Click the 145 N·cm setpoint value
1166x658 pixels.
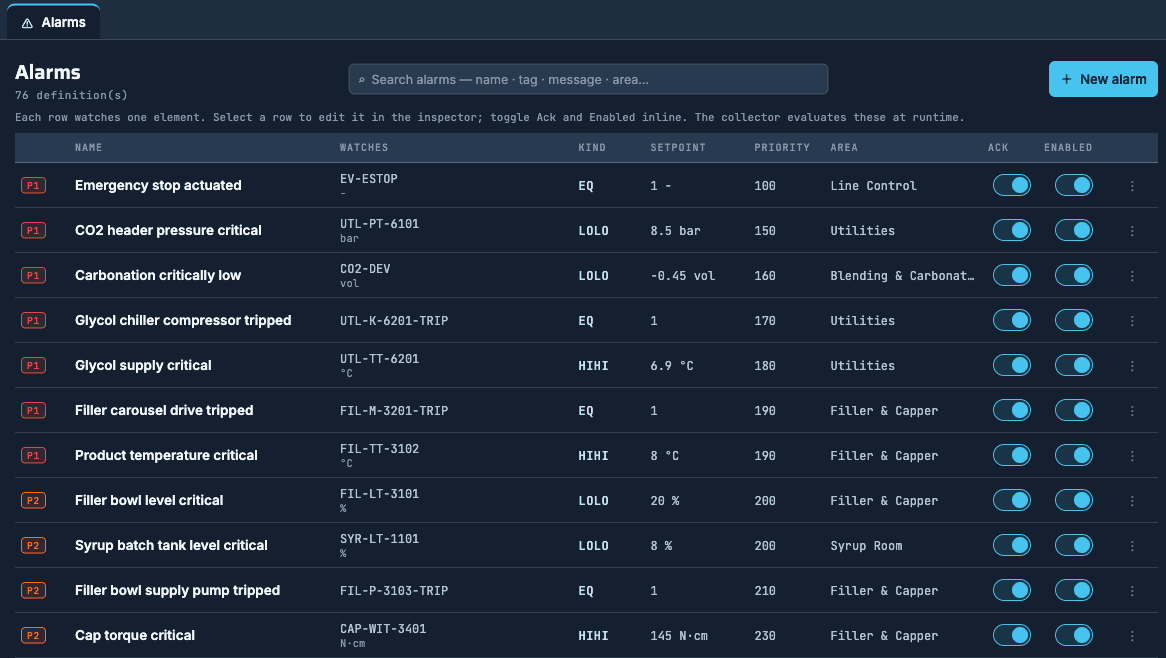click(679, 636)
